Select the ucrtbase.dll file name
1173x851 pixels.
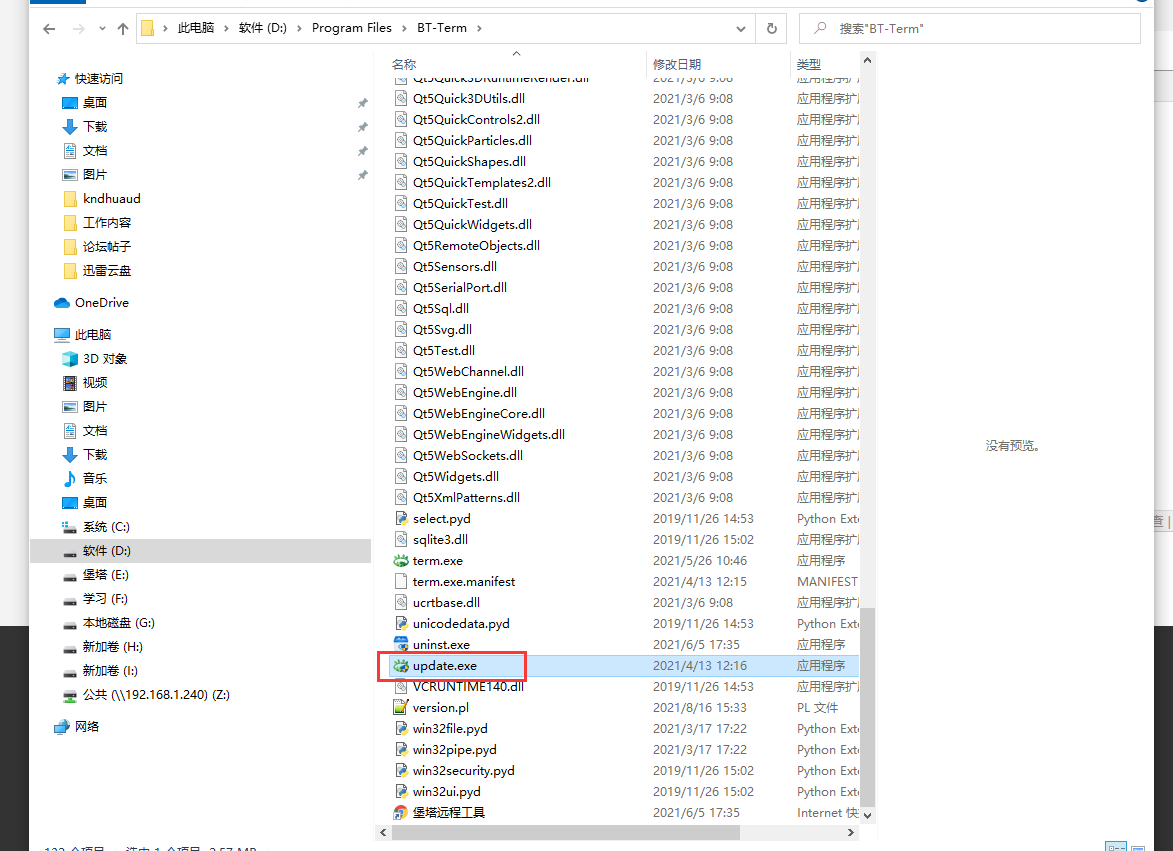pyautogui.click(x=447, y=602)
